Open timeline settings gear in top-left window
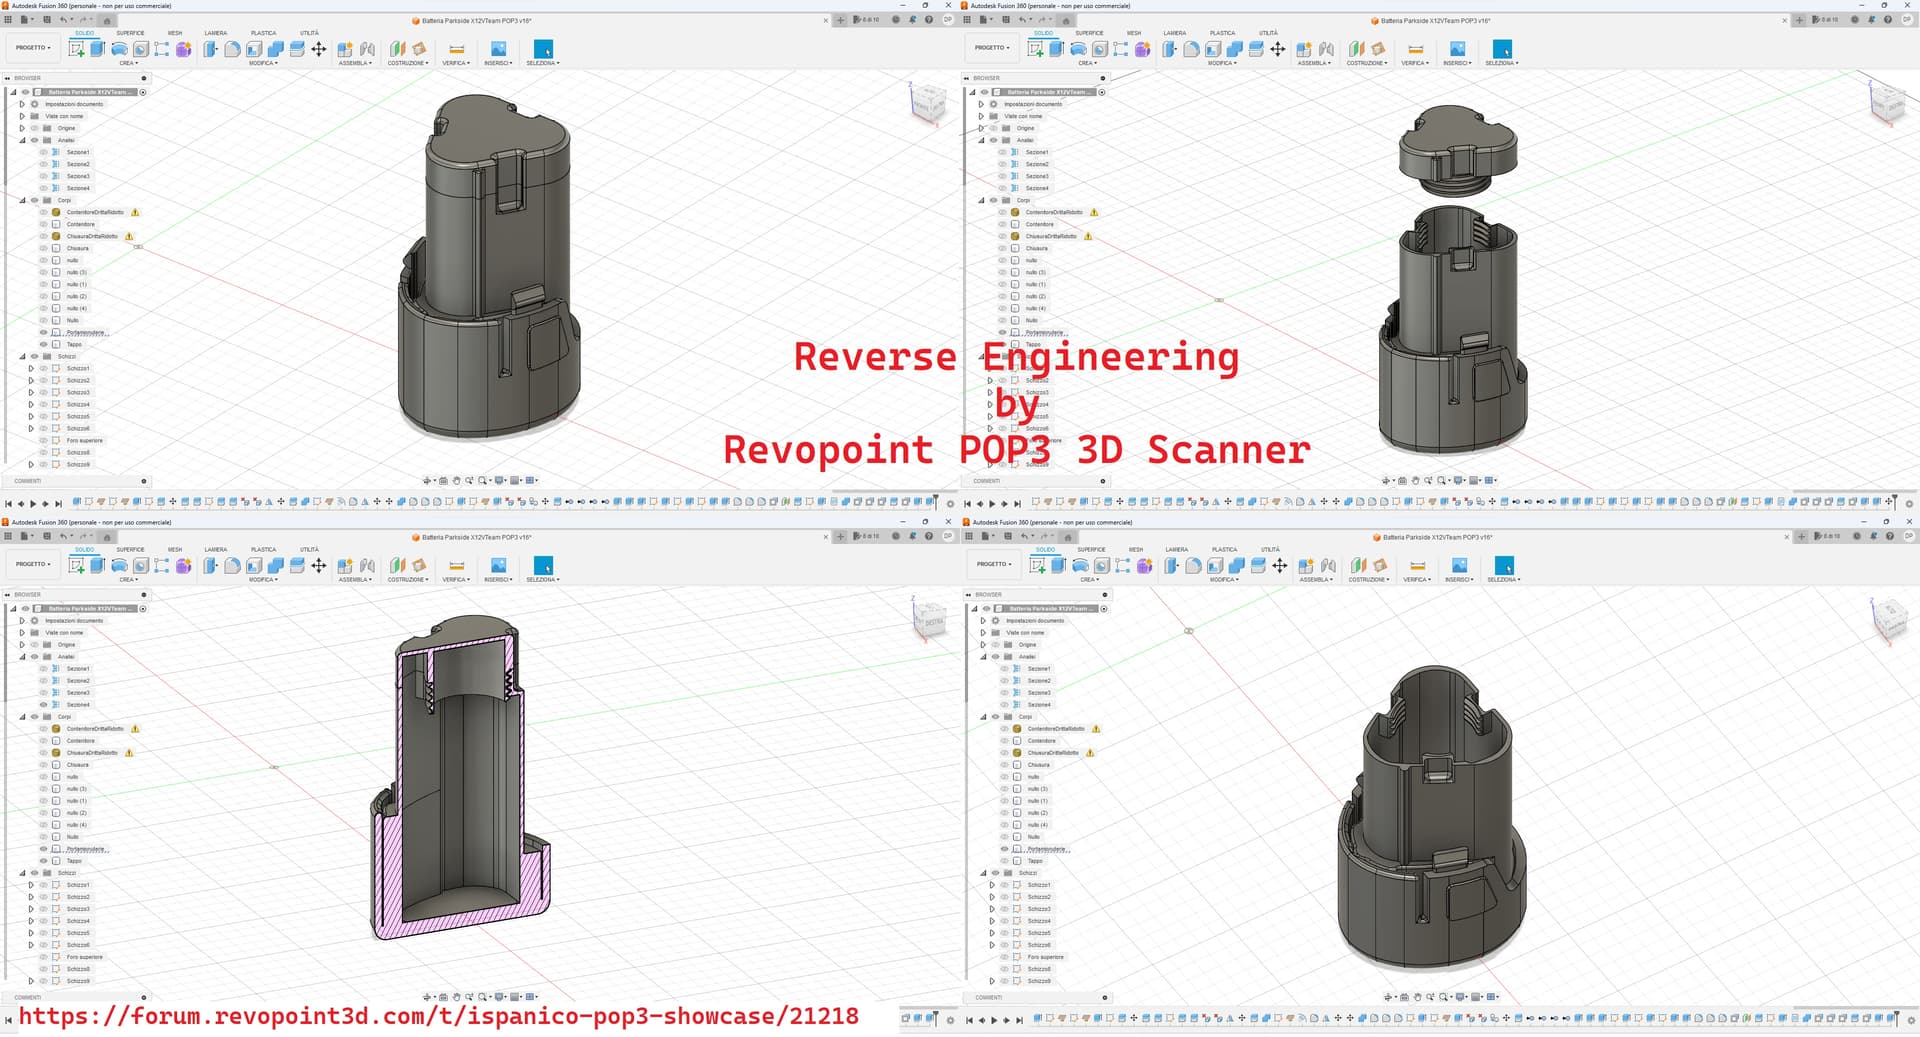 (x=950, y=503)
